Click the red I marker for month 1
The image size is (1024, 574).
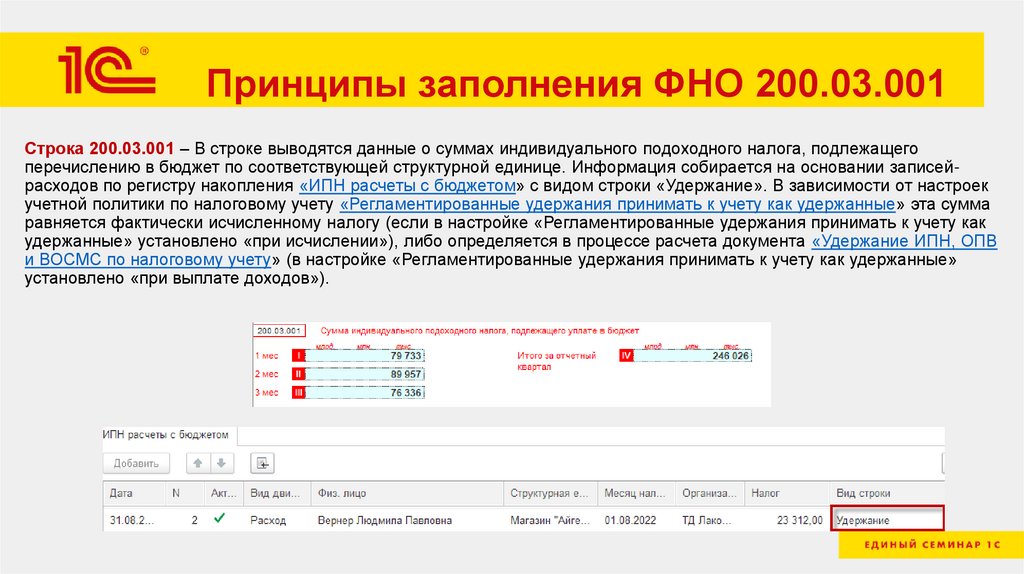[x=297, y=356]
